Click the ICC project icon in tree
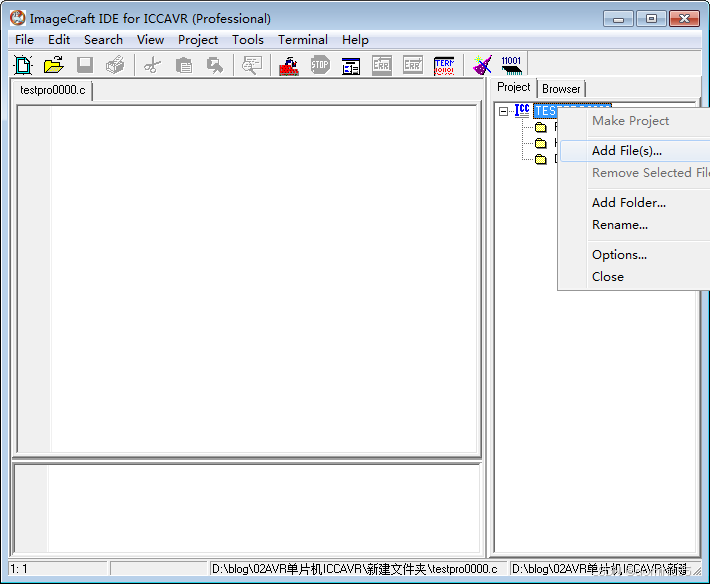This screenshot has height=584, width=710. 522,110
